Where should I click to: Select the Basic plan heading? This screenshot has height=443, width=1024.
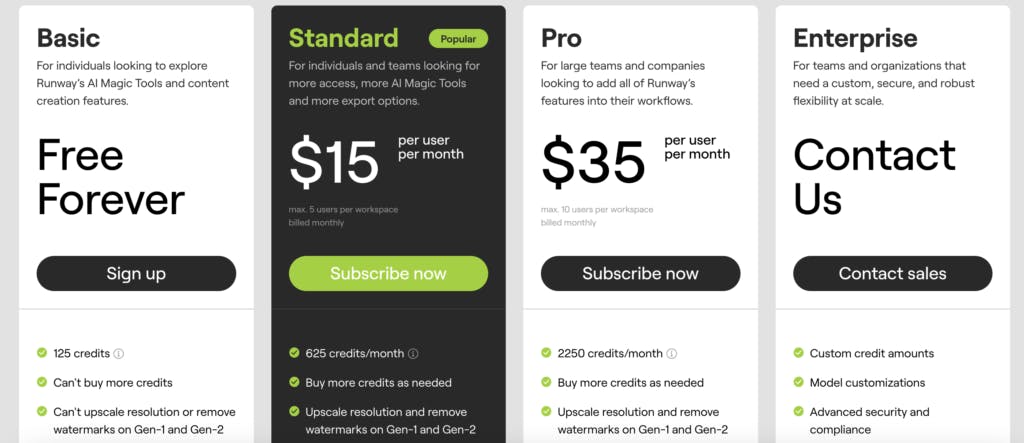click(68, 38)
